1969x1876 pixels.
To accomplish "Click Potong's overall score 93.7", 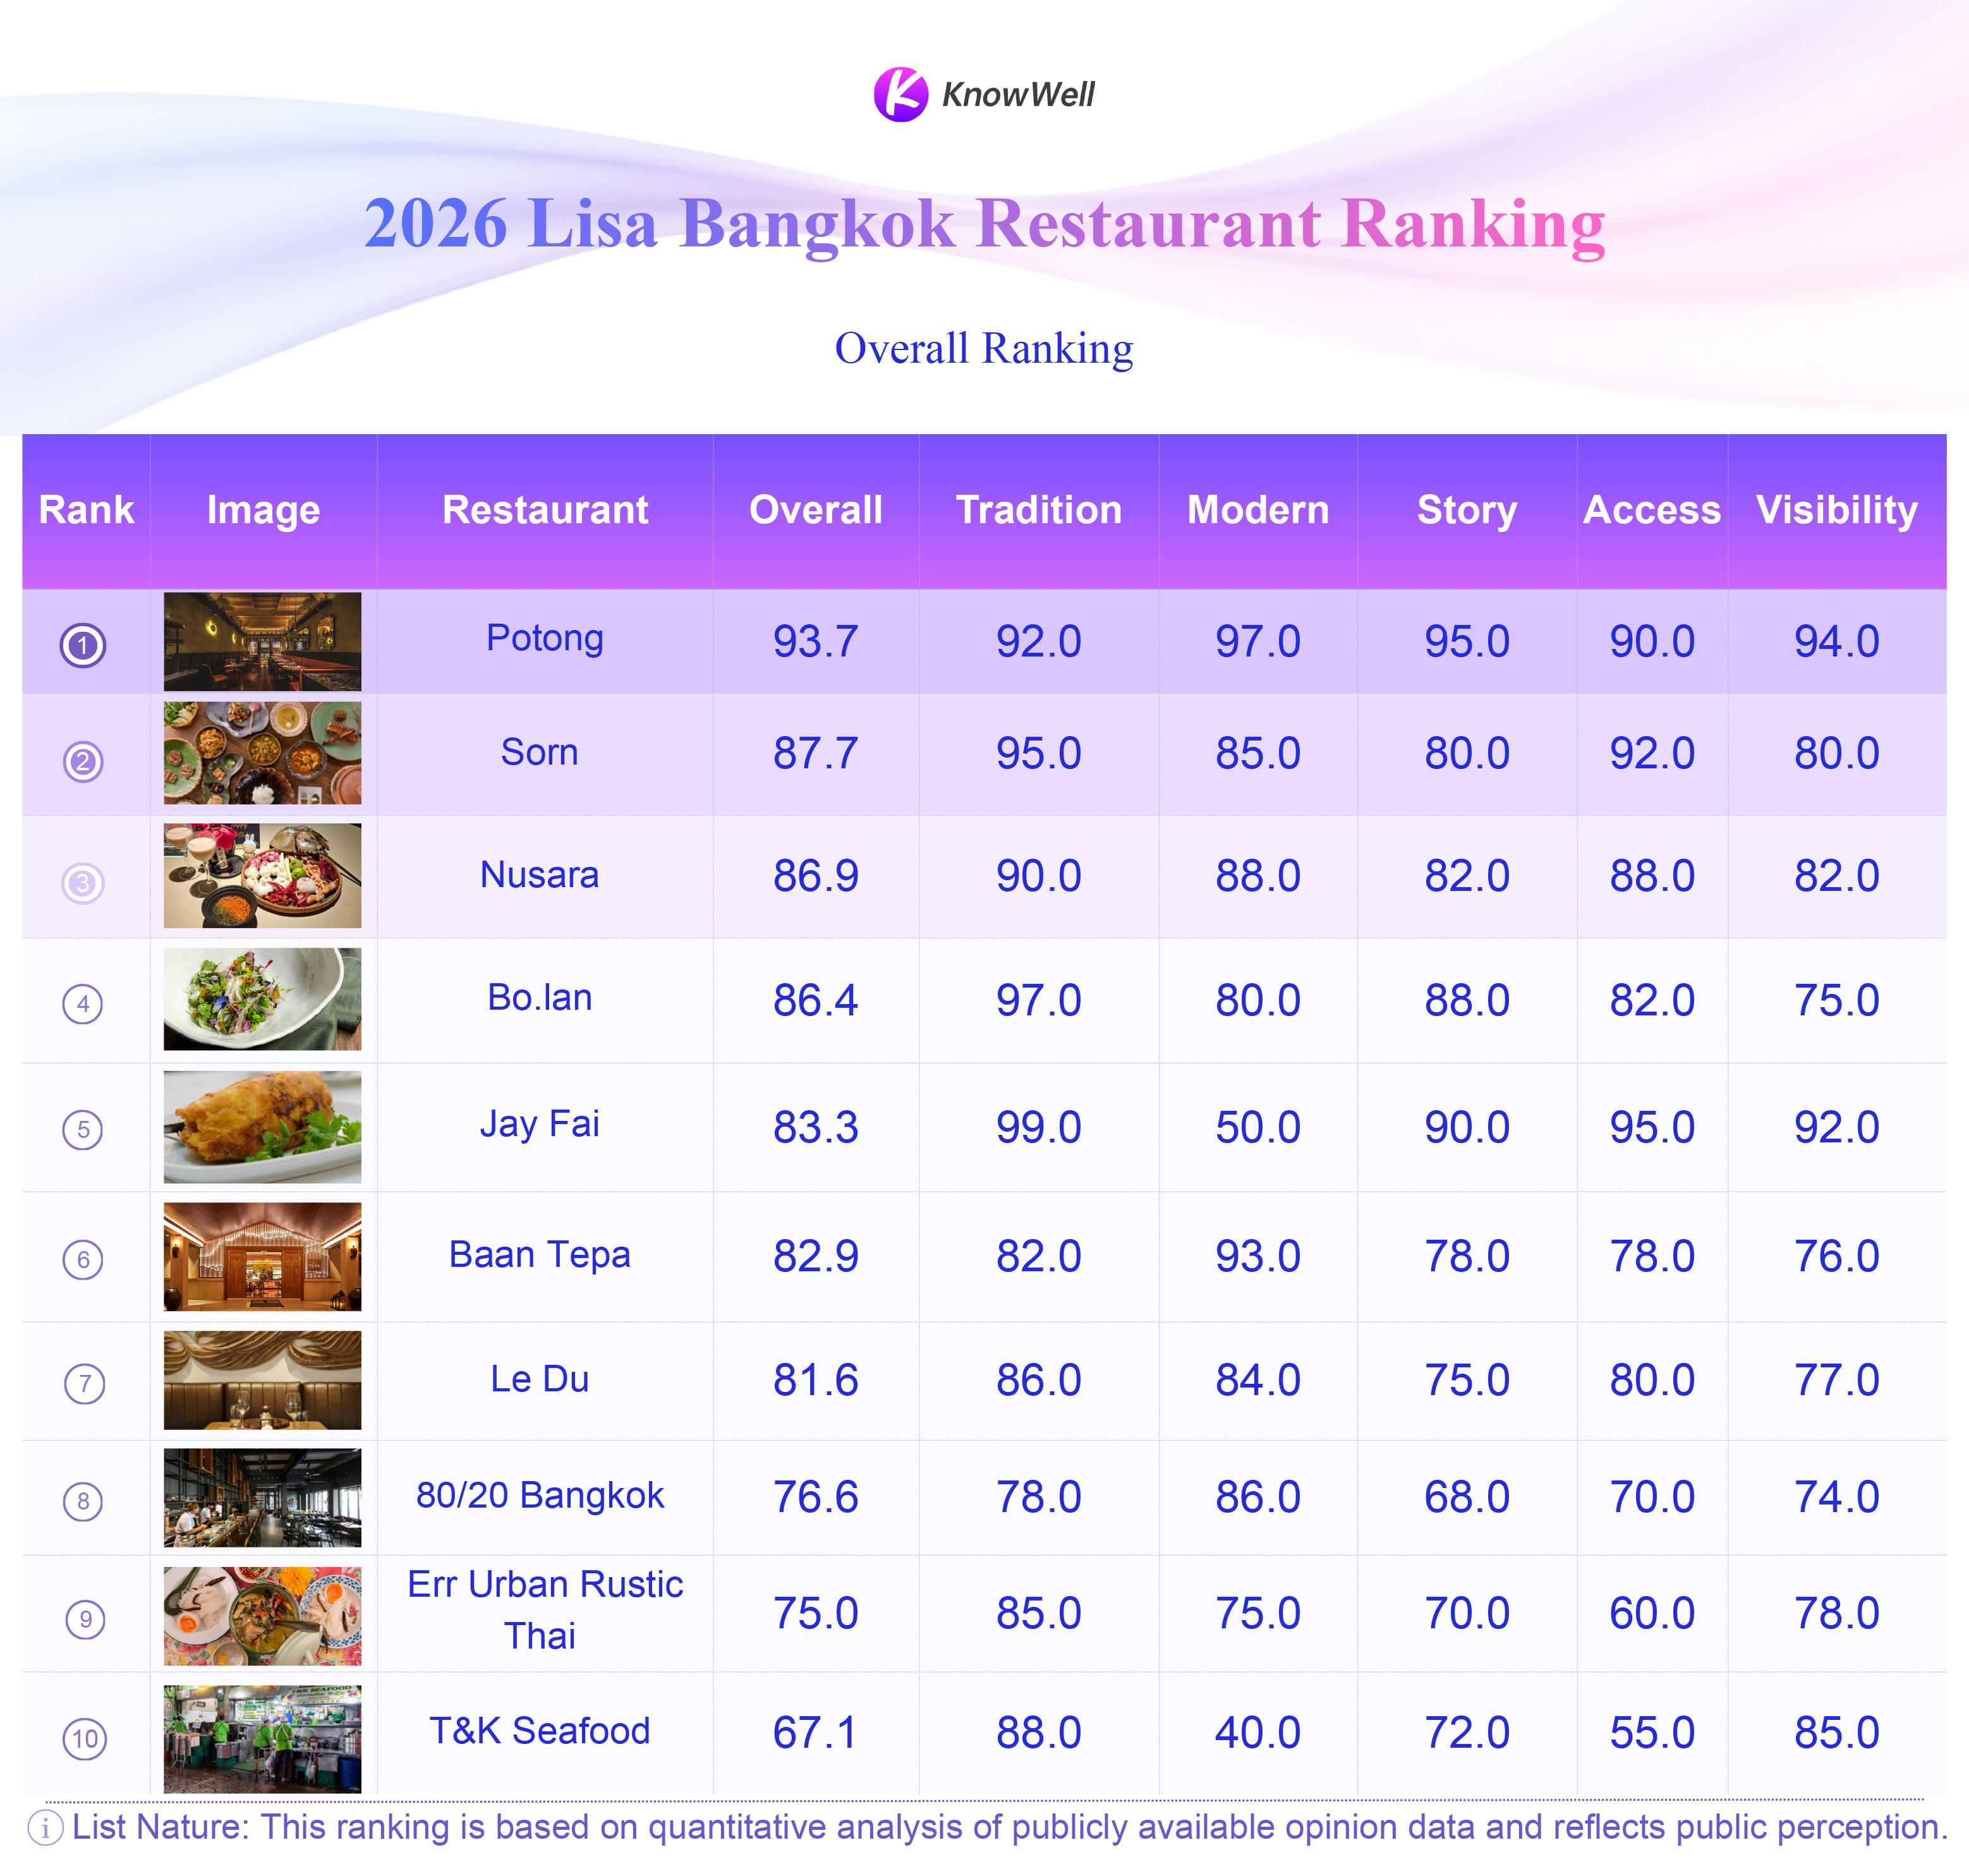I will [x=816, y=642].
